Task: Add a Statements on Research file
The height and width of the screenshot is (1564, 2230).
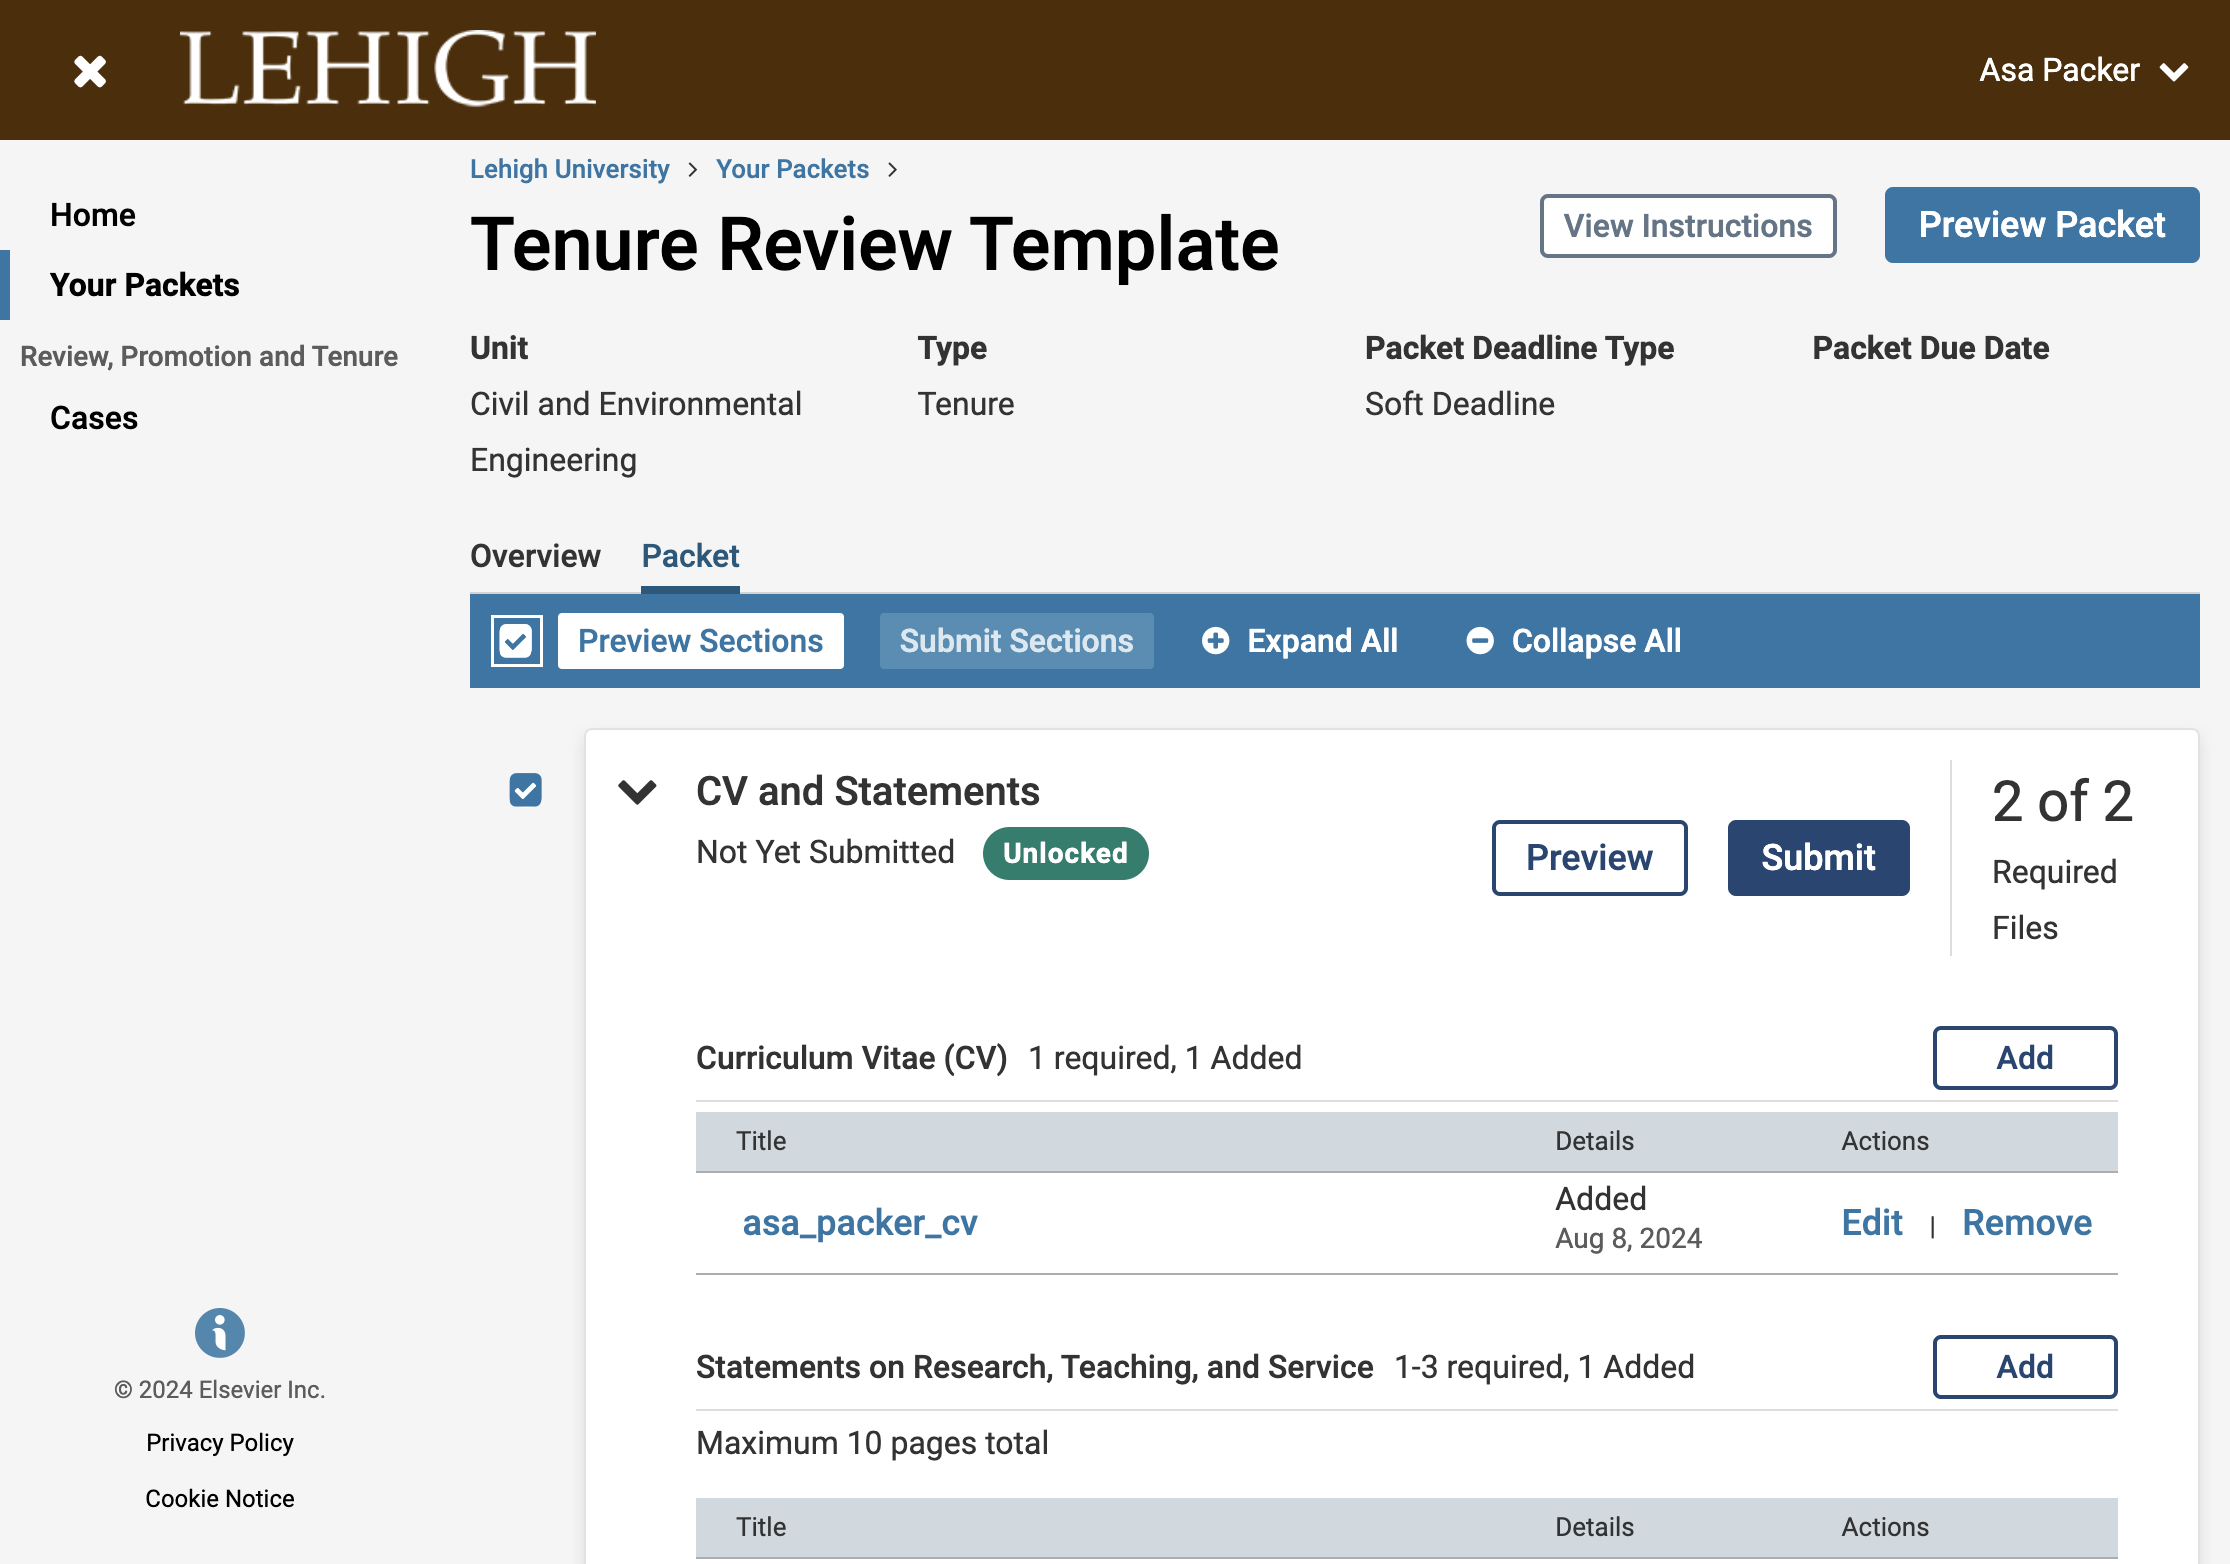Action: tap(2025, 1367)
